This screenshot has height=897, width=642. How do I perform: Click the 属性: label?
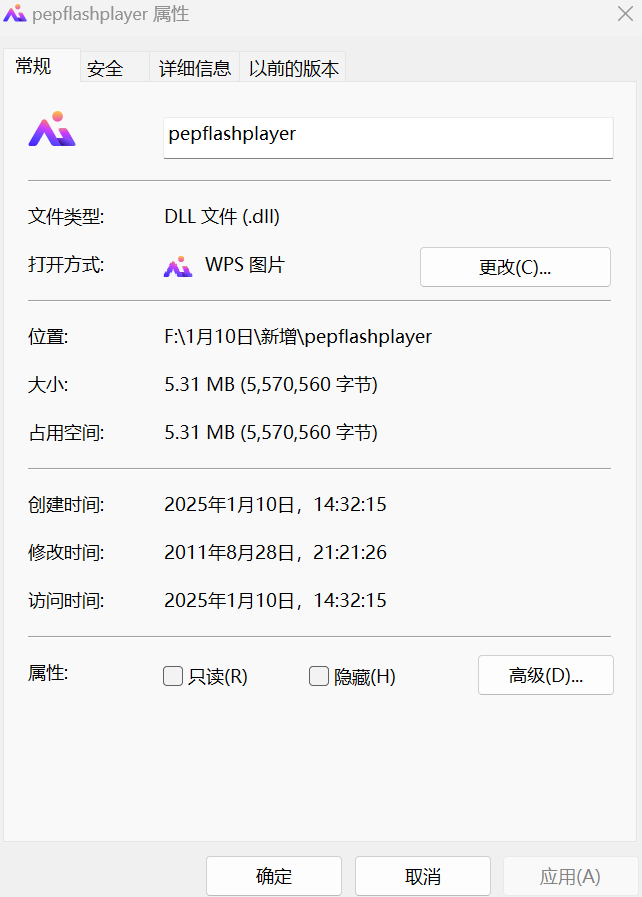pos(48,673)
